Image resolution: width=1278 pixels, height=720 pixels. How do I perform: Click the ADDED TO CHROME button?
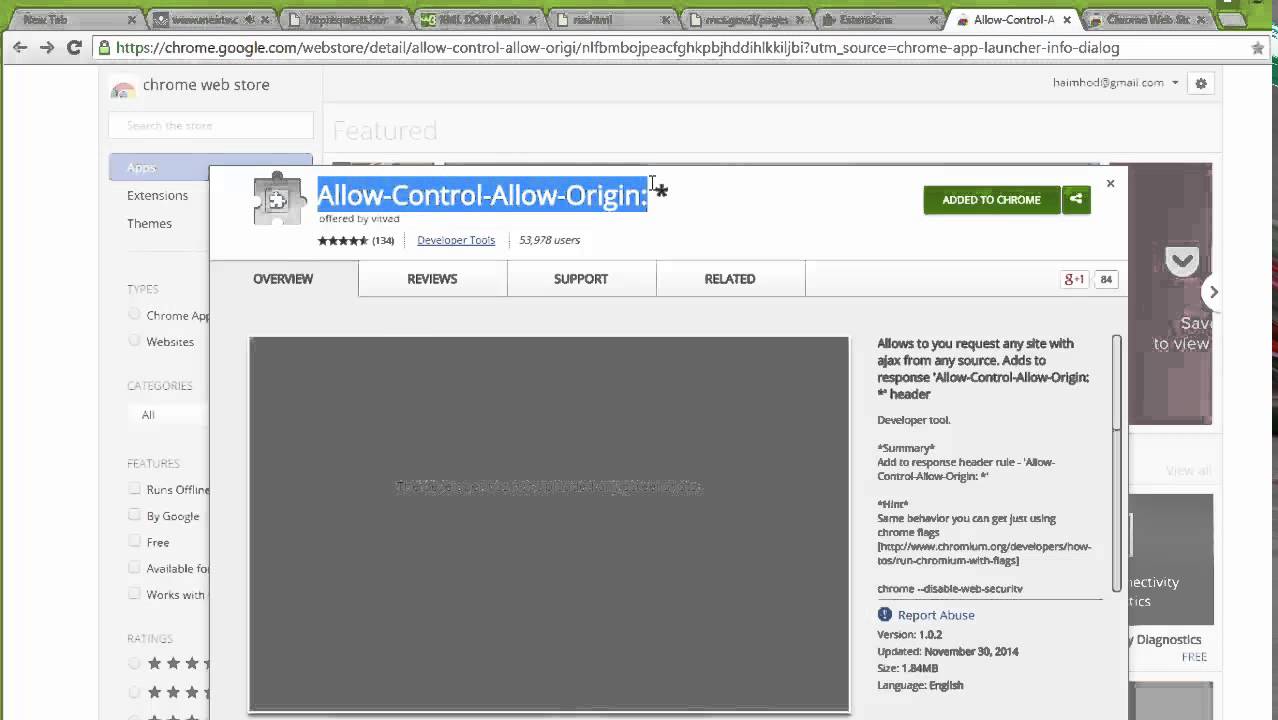point(991,200)
